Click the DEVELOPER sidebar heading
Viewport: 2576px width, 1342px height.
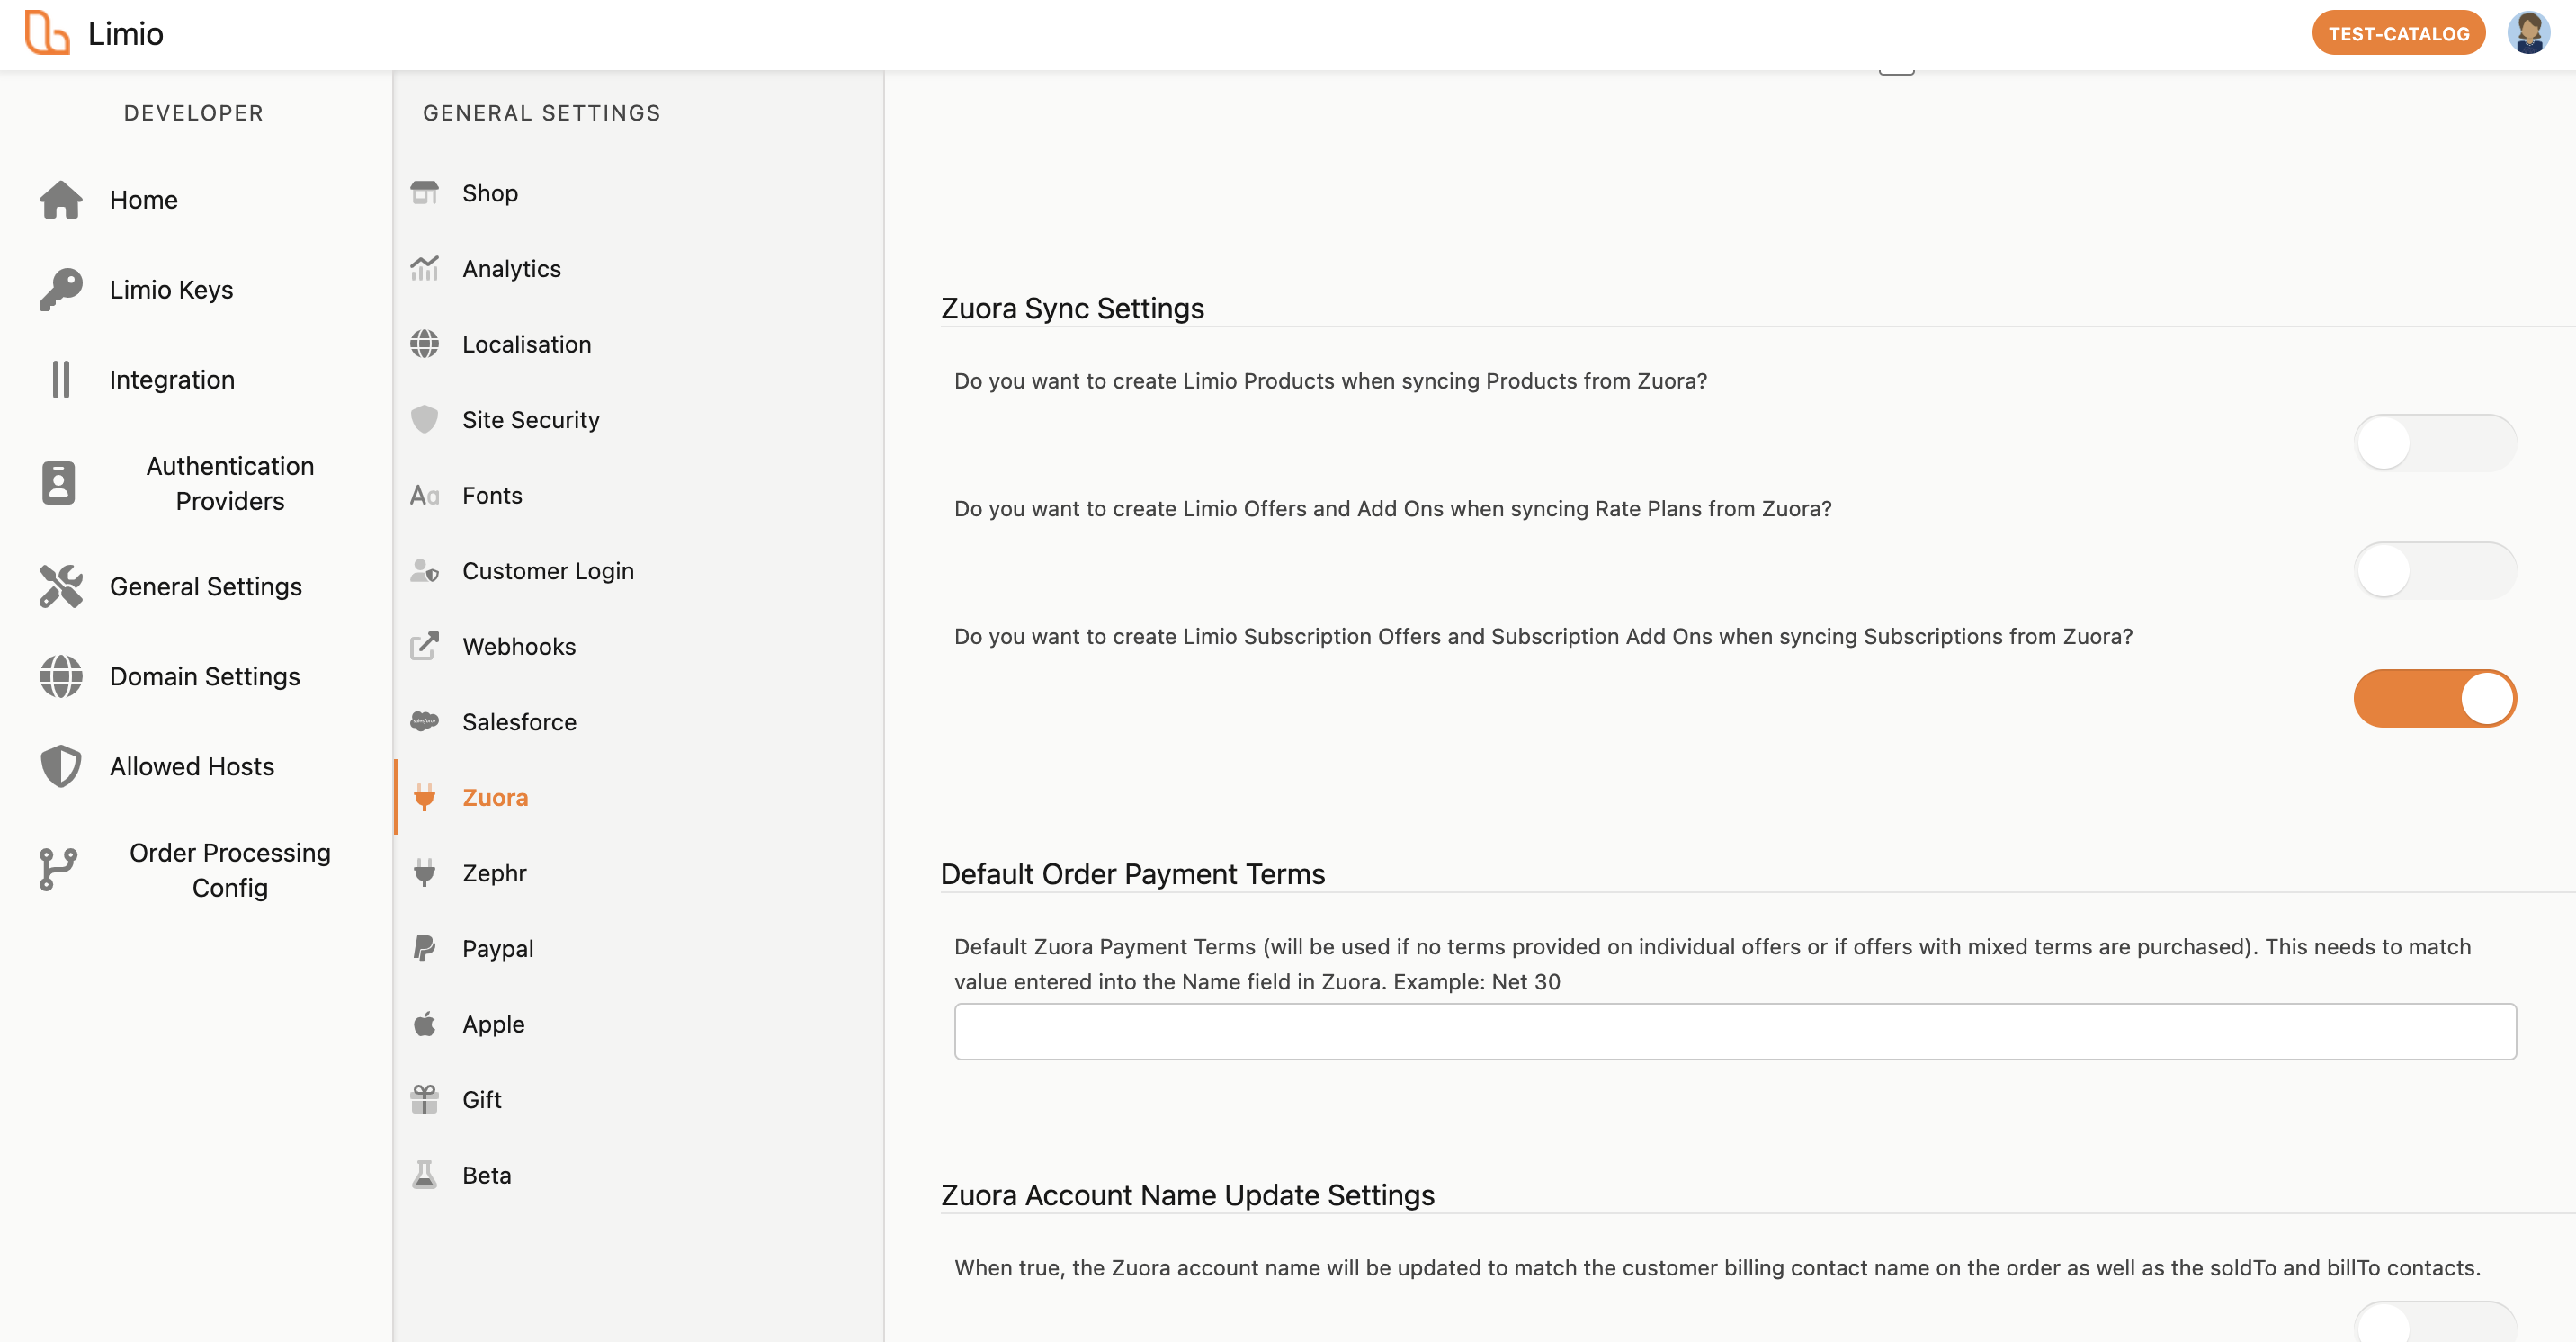point(194,113)
